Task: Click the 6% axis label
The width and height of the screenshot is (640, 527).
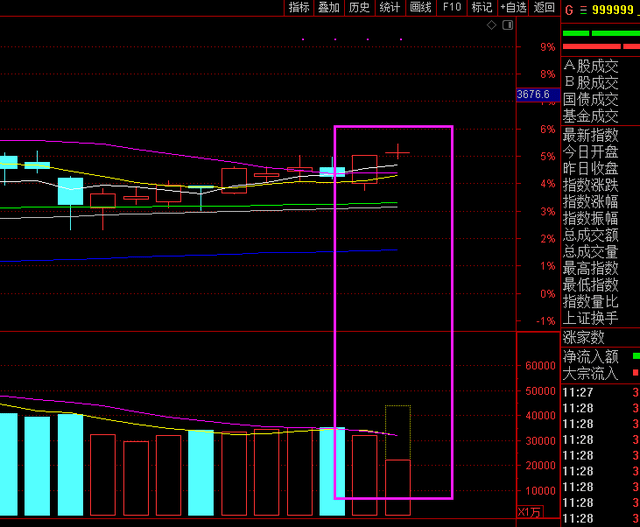Action: coord(548,129)
